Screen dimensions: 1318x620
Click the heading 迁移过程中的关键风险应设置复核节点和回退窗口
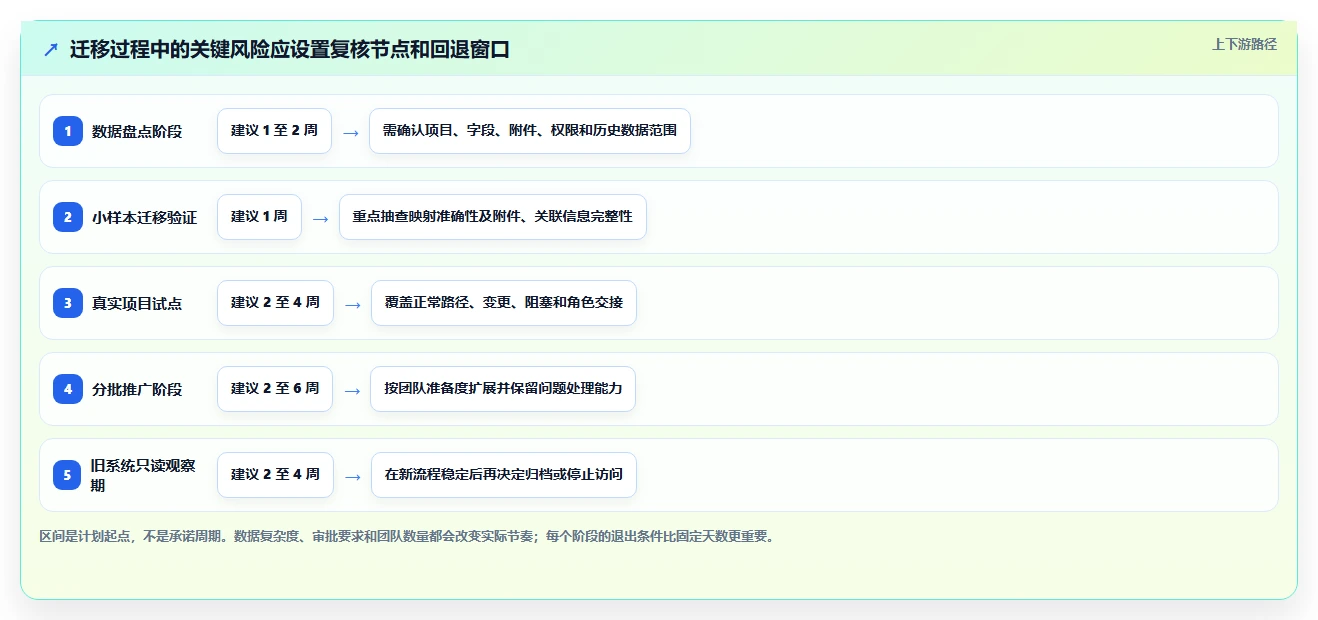pyautogui.click(x=290, y=49)
